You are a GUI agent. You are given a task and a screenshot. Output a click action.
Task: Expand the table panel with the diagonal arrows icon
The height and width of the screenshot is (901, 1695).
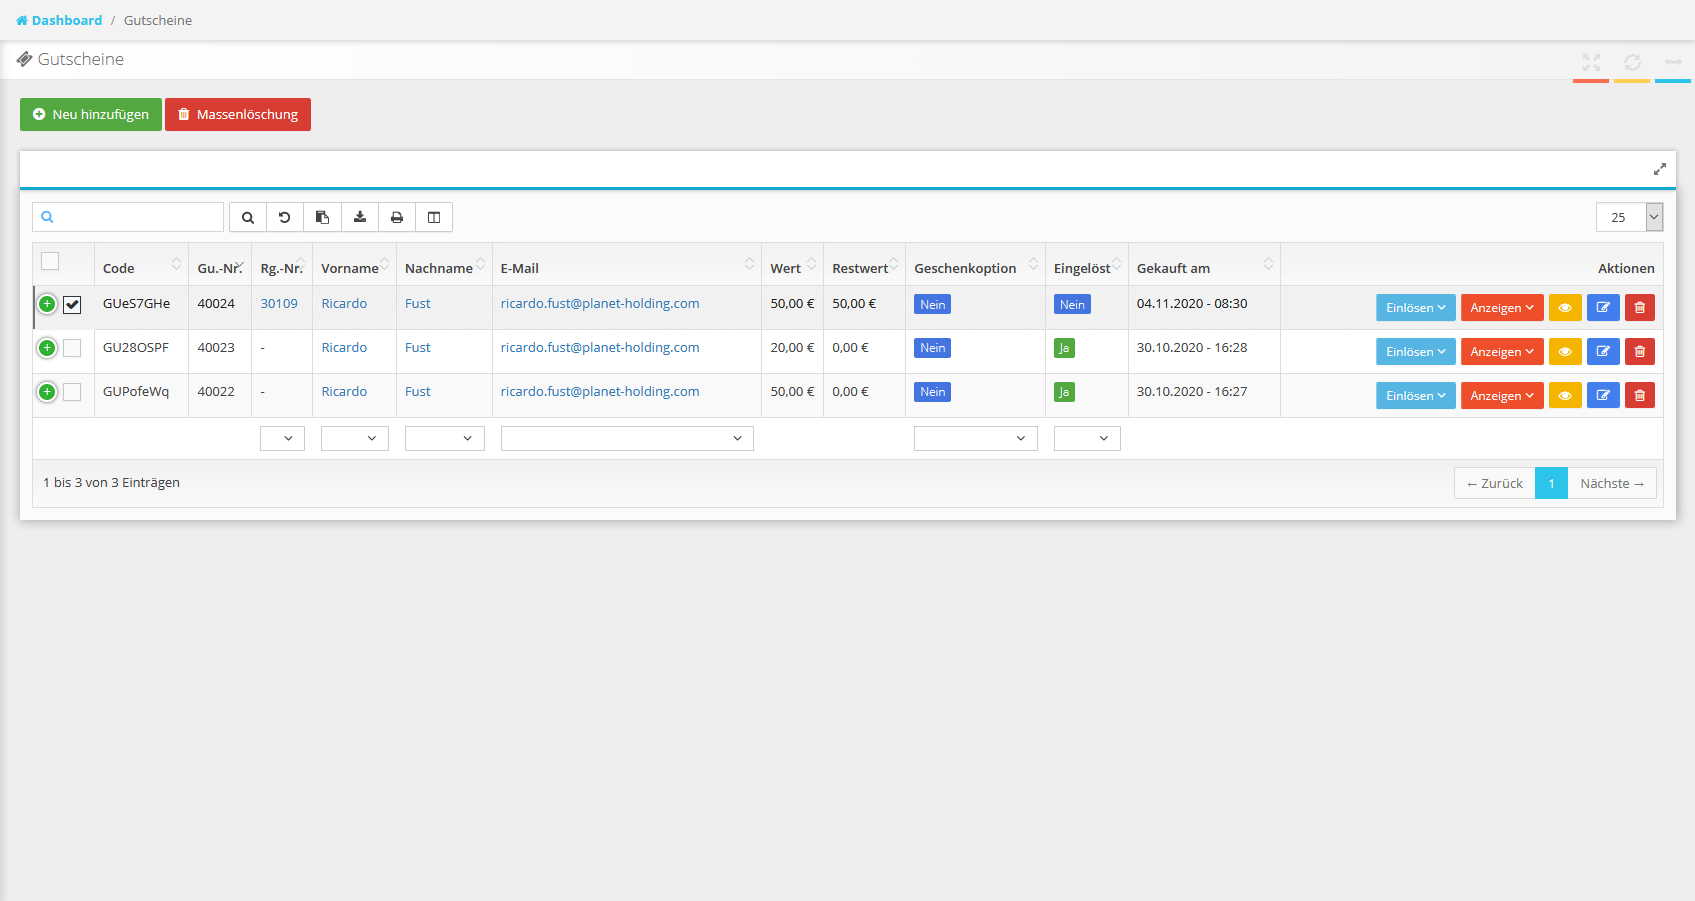[x=1659, y=169]
